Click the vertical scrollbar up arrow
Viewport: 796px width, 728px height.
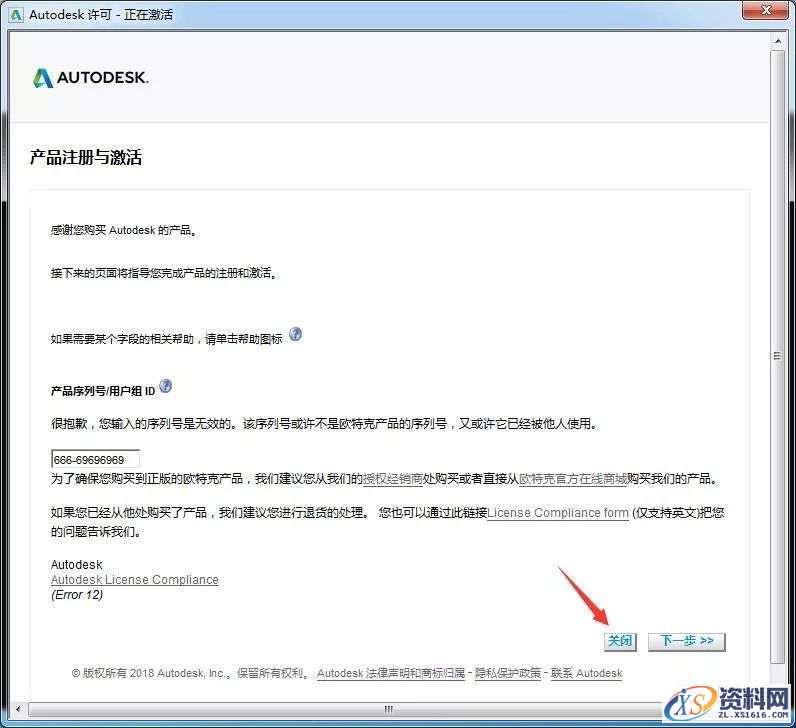[x=778, y=40]
